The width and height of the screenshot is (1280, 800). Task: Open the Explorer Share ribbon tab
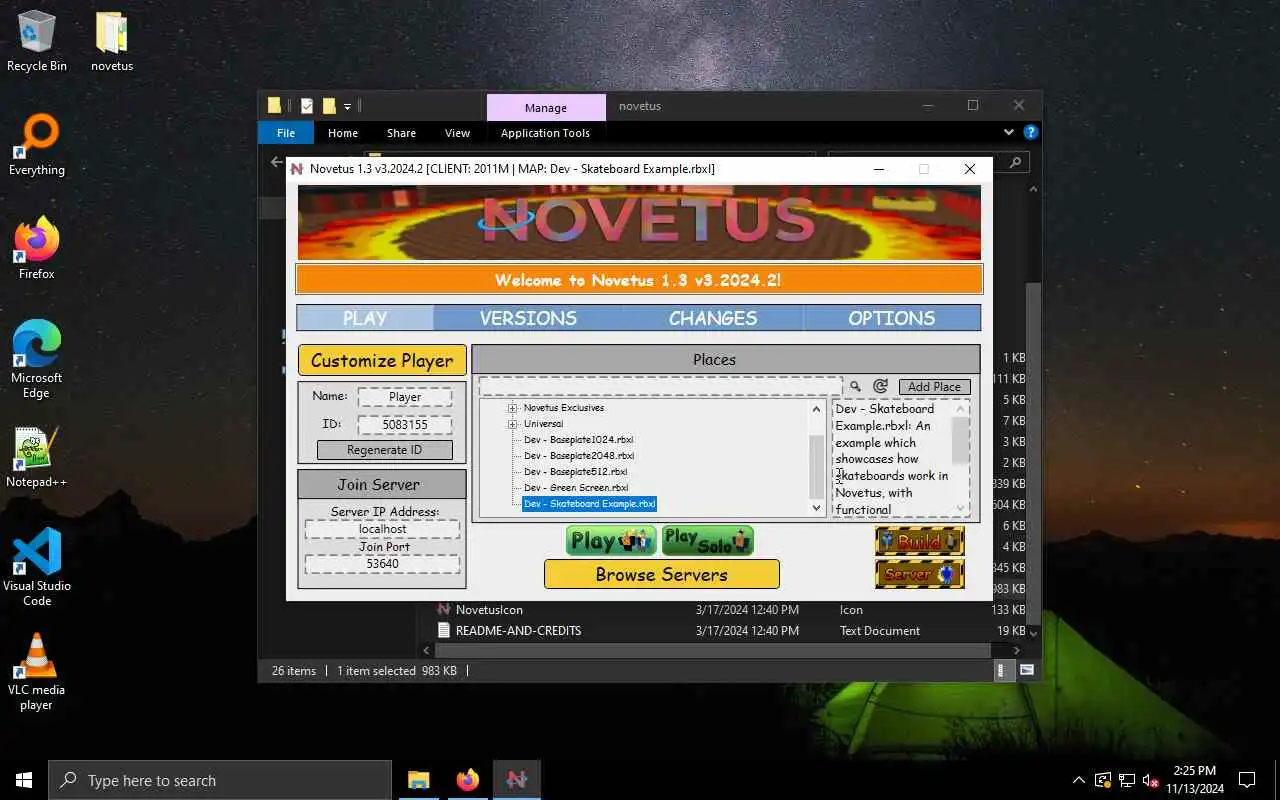401,133
